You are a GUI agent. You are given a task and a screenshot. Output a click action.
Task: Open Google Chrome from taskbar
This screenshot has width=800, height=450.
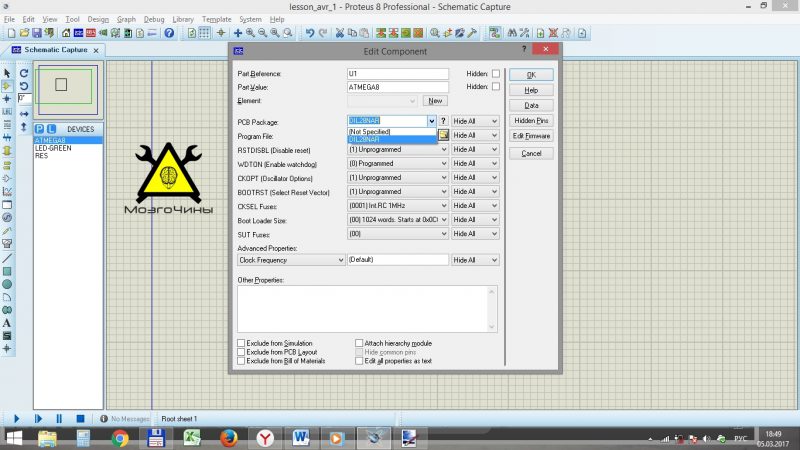click(120, 438)
